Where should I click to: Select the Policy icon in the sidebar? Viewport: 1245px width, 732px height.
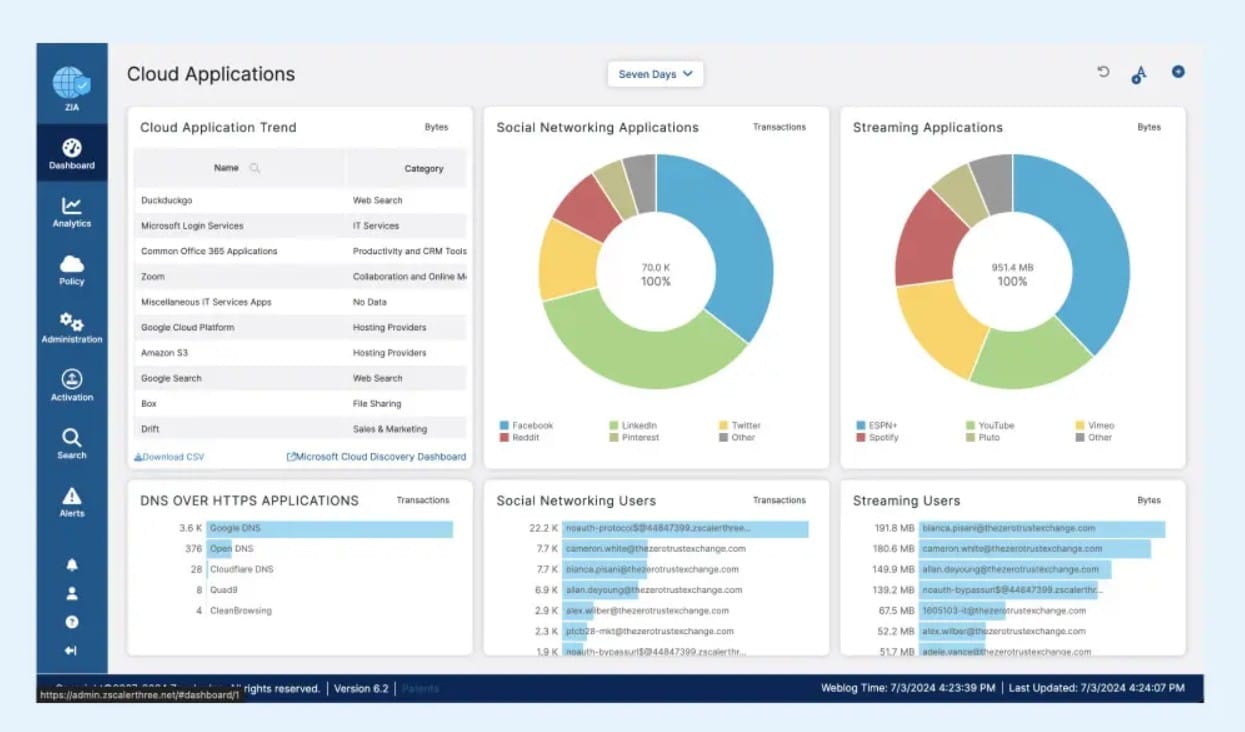coord(70,268)
